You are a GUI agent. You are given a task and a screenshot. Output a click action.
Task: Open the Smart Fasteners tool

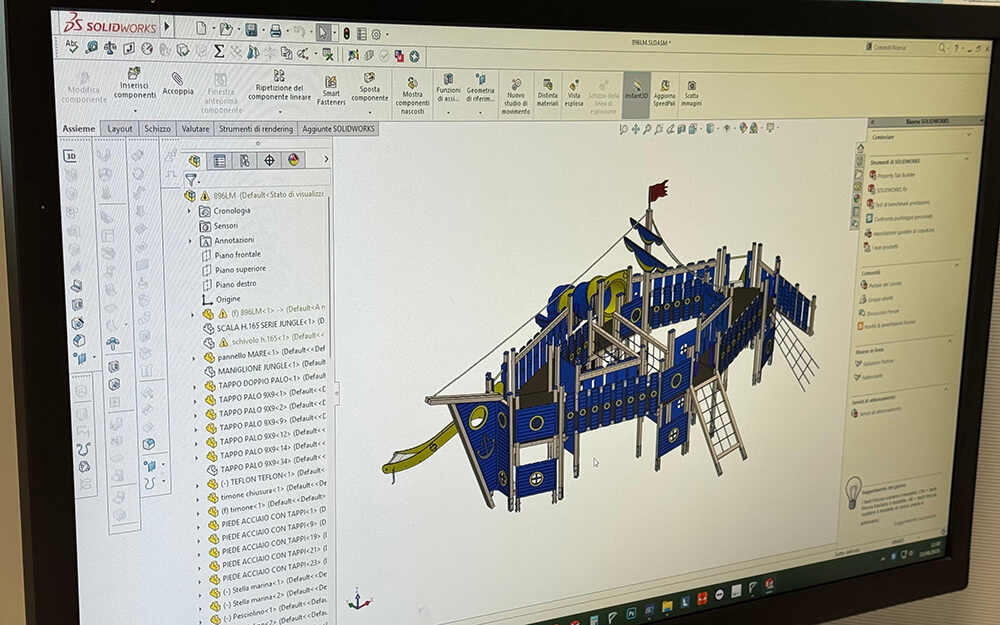click(330, 82)
